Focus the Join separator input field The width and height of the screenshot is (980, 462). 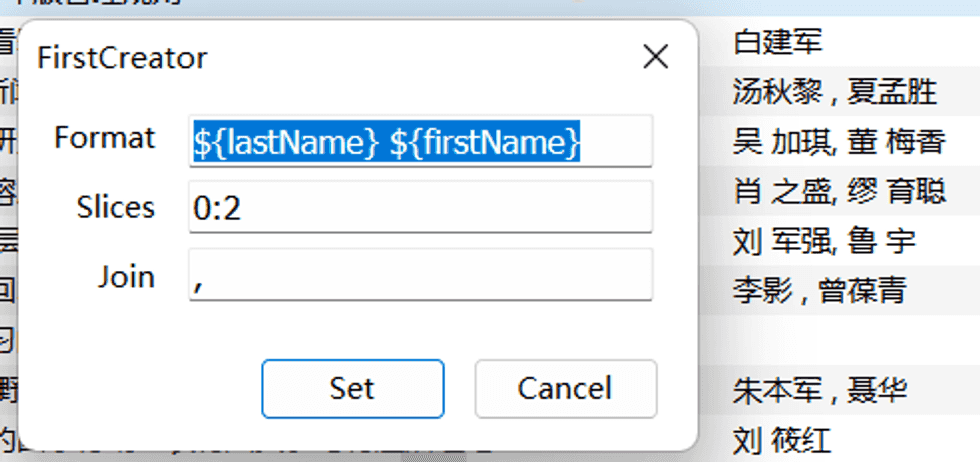coord(420,275)
